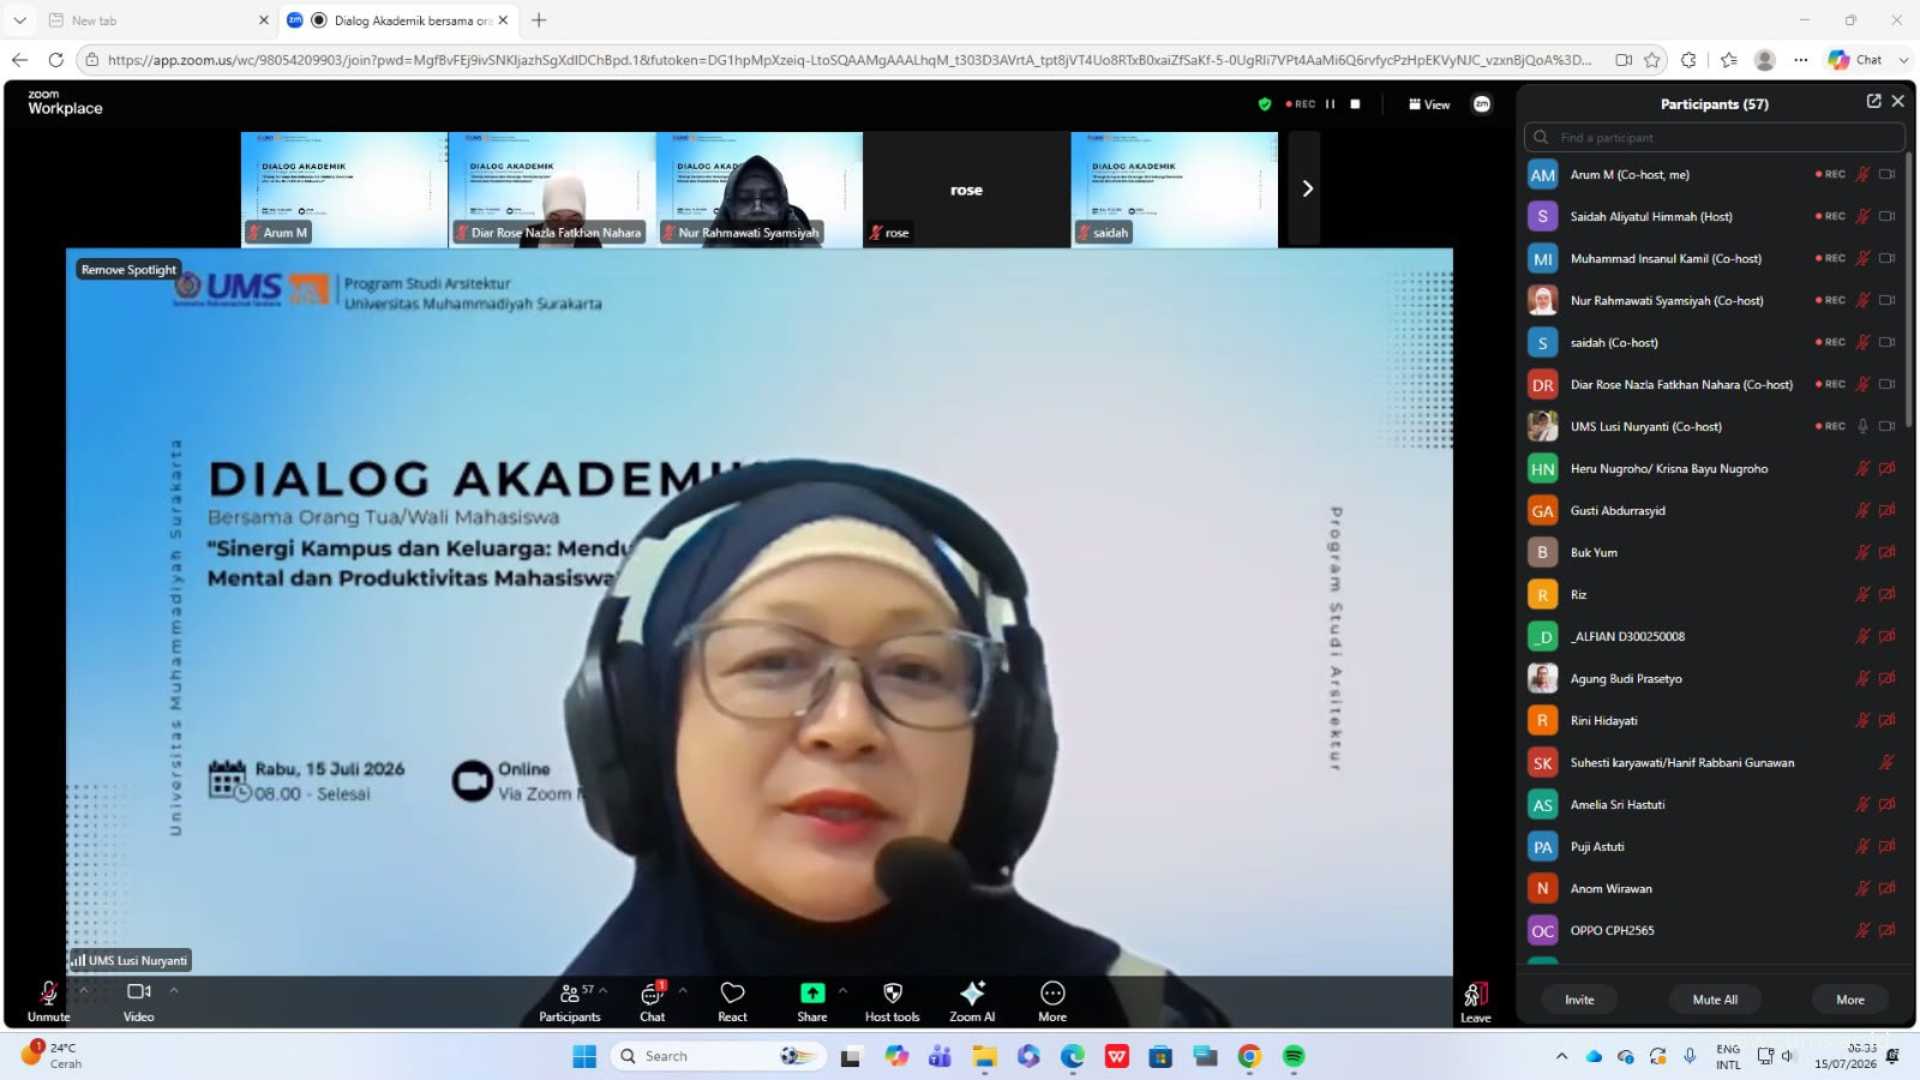Viewport: 1920px width, 1080px height.
Task: Refresh the page
Action: [56, 60]
